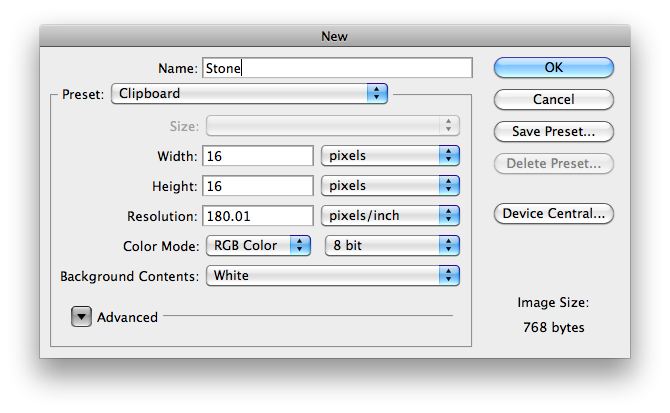Click the Width value field

[258, 156]
